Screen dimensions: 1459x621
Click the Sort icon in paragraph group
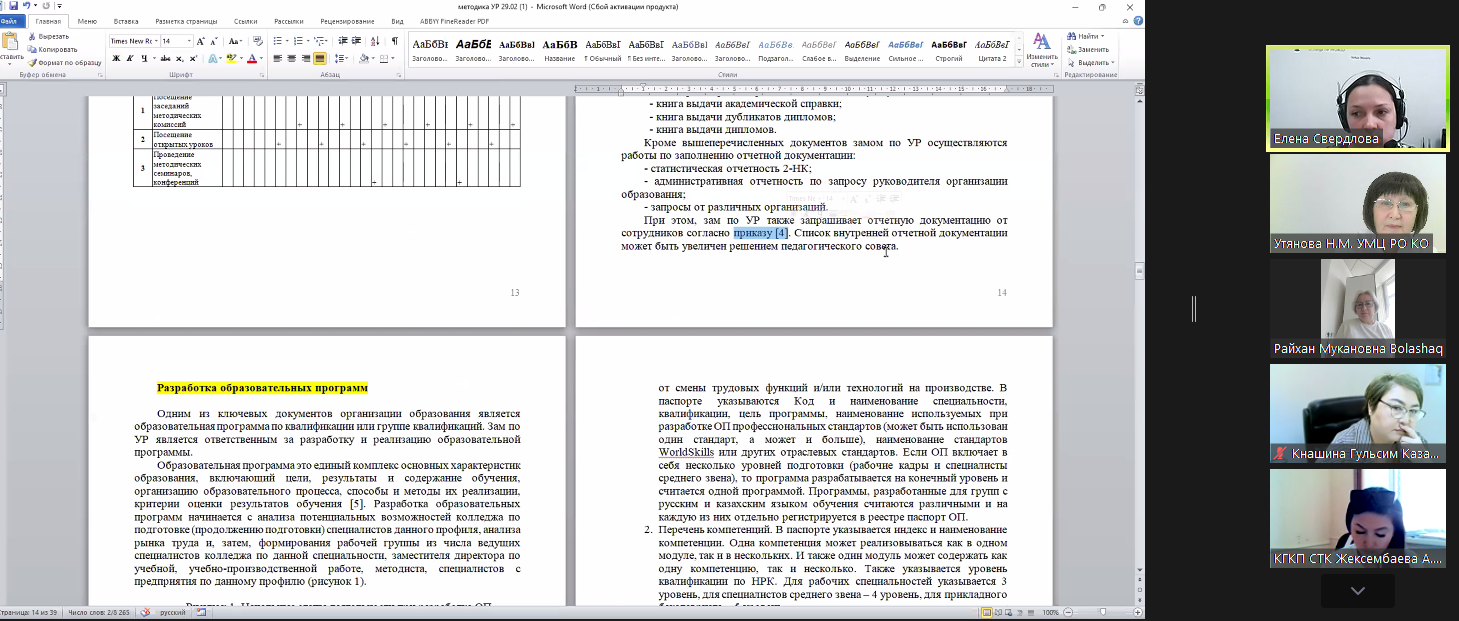377,41
